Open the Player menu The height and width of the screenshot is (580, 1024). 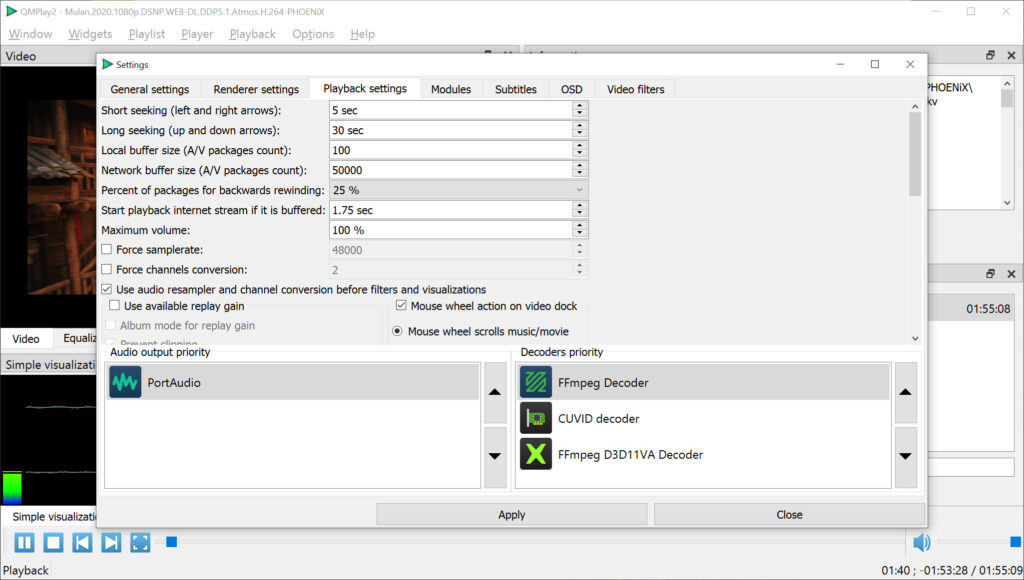click(x=197, y=34)
